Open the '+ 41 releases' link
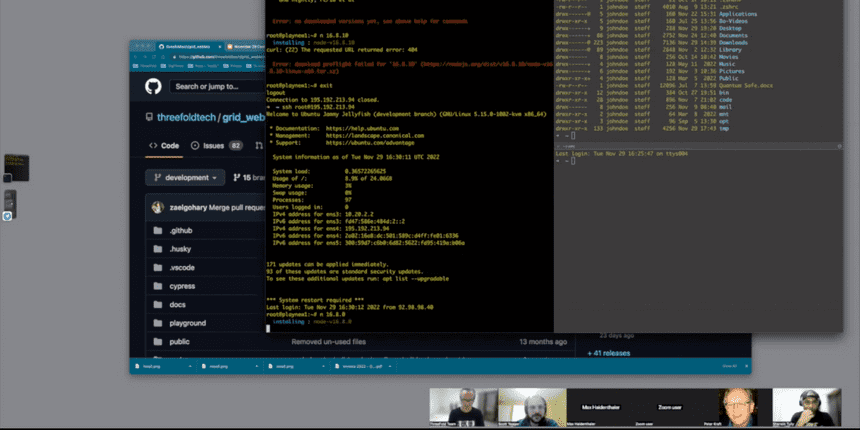The image size is (860, 430). tap(608, 353)
